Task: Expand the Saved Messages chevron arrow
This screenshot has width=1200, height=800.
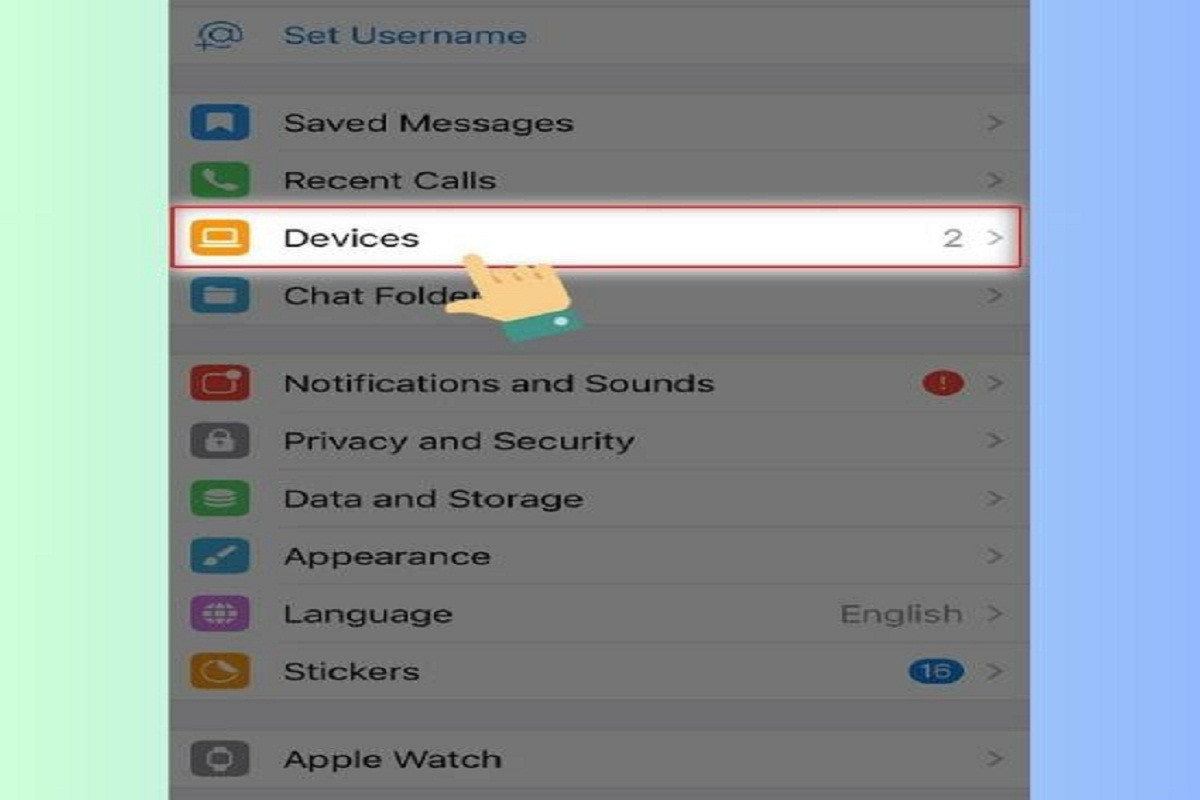Action: click(x=995, y=123)
